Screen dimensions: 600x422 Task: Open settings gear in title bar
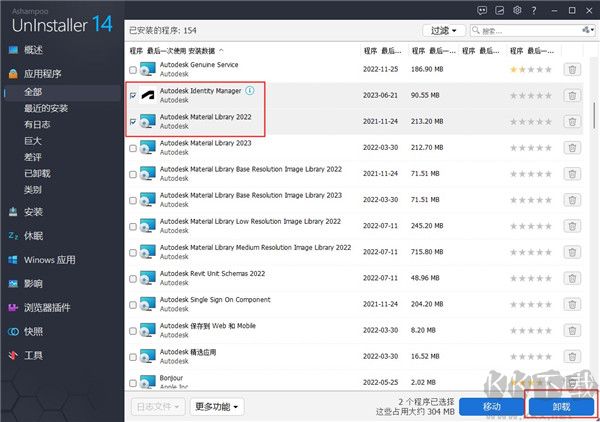[517, 10]
